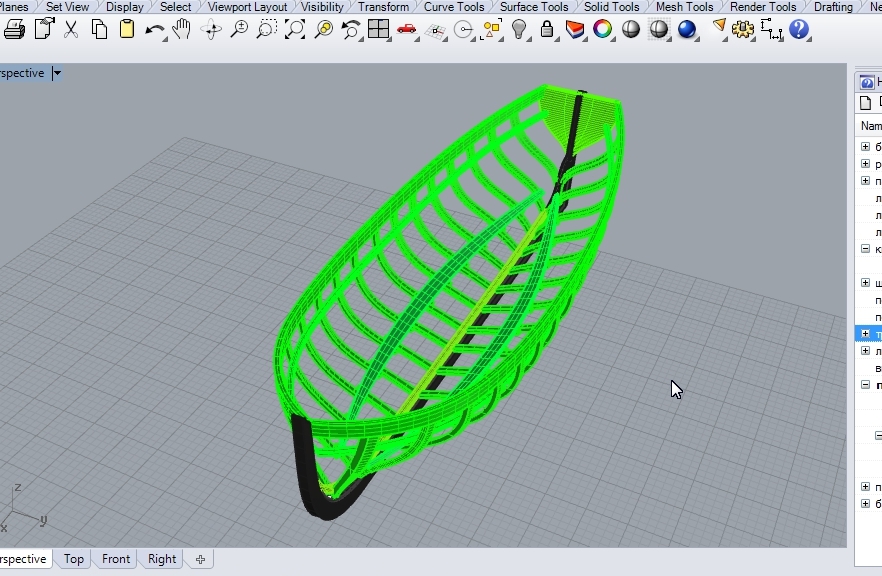This screenshot has width=882, height=576.
Task: Click the light bulb Hide objects icon
Action: pyautogui.click(x=519, y=29)
